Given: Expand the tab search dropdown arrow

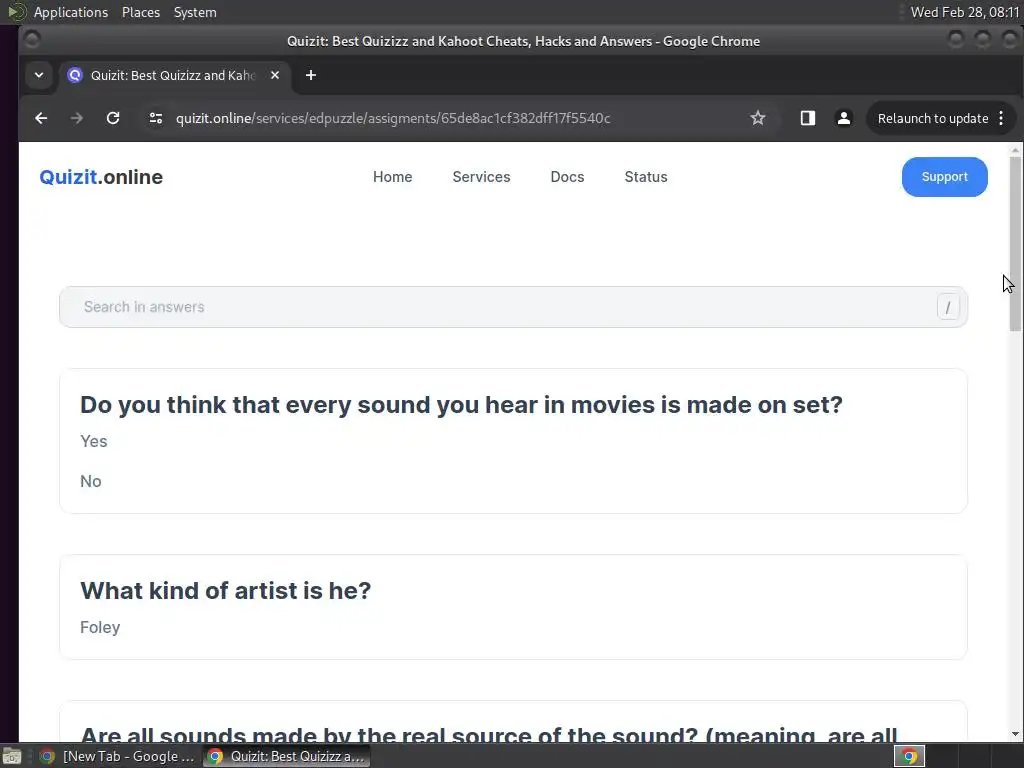Looking at the screenshot, I should click(x=38, y=75).
